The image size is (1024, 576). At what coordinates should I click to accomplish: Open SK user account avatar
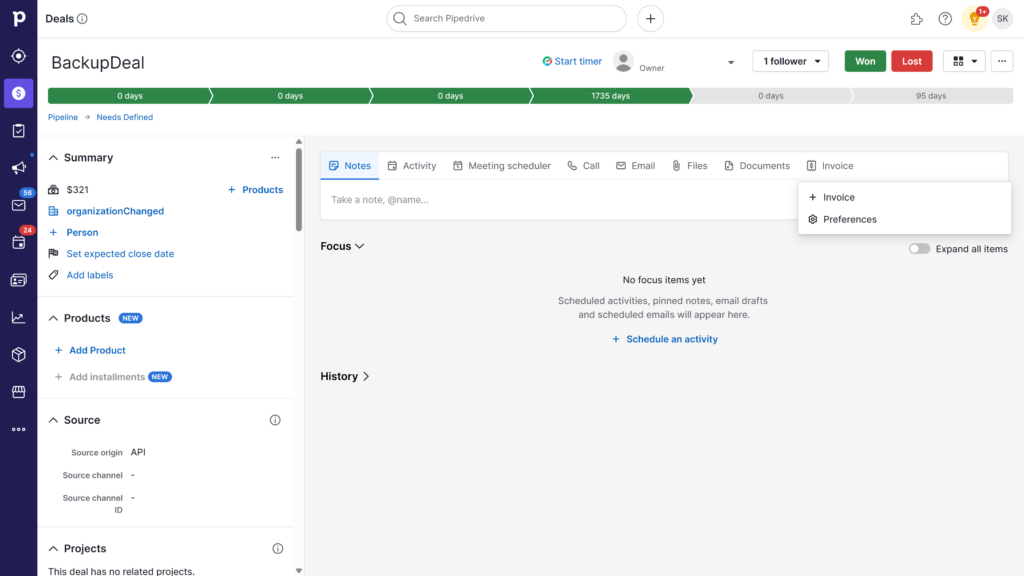[x=1002, y=19]
